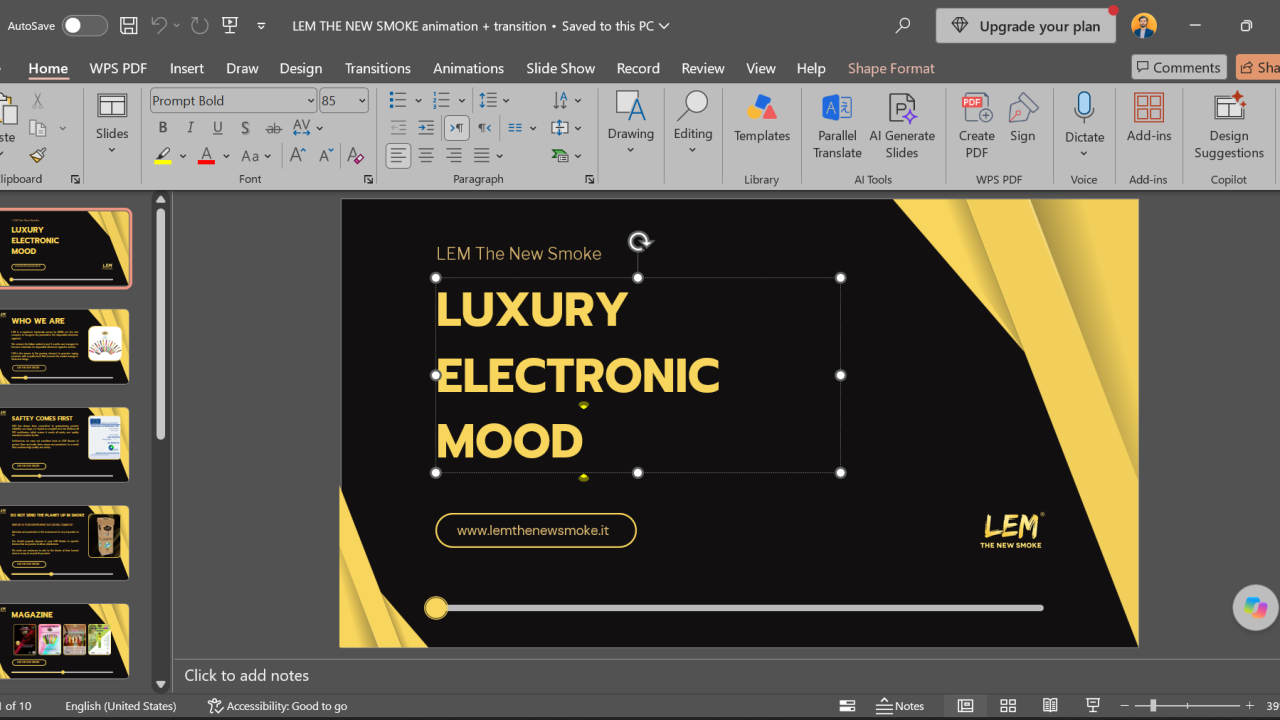The image size is (1280, 720).
Task: Toggle Italic formatting
Action: pyautogui.click(x=190, y=128)
